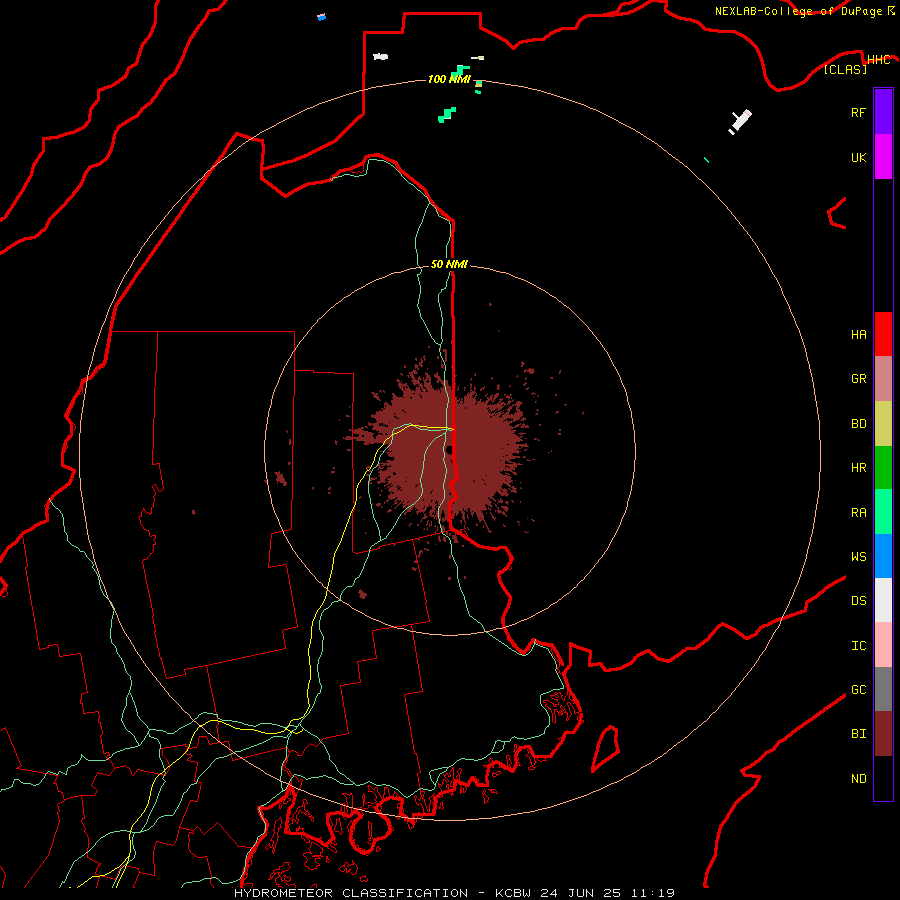Select the GR pink-brown legend swatch
This screenshot has height=900, width=900.
pos(883,379)
